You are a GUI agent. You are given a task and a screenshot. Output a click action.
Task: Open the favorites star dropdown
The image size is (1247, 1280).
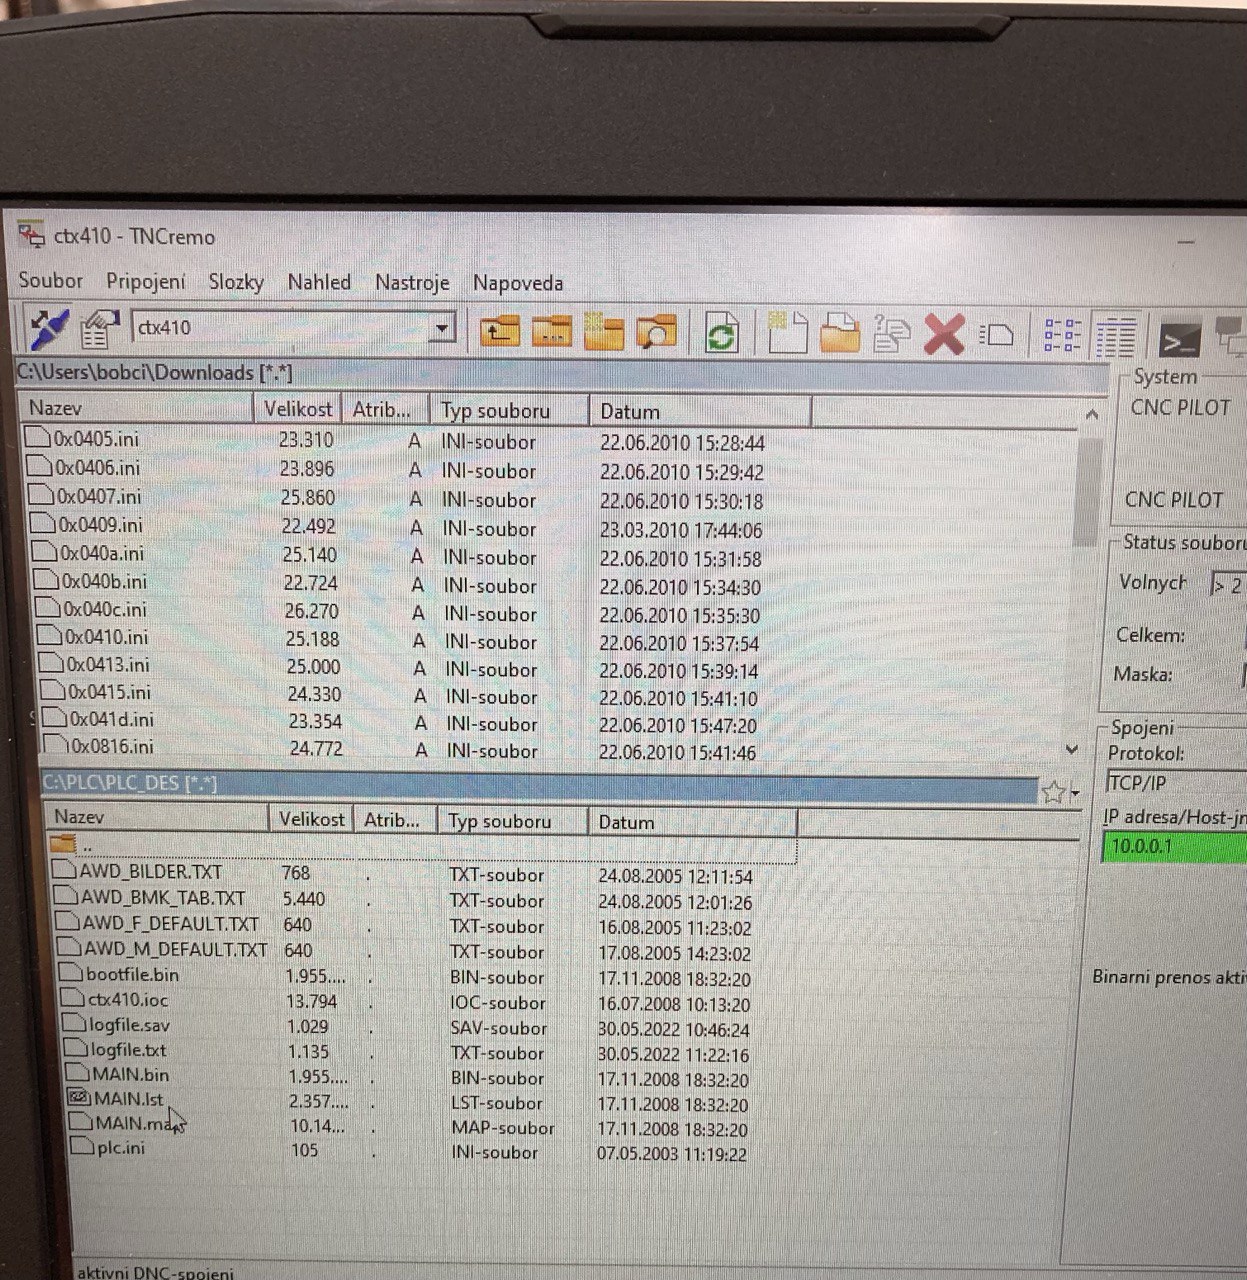(1058, 793)
